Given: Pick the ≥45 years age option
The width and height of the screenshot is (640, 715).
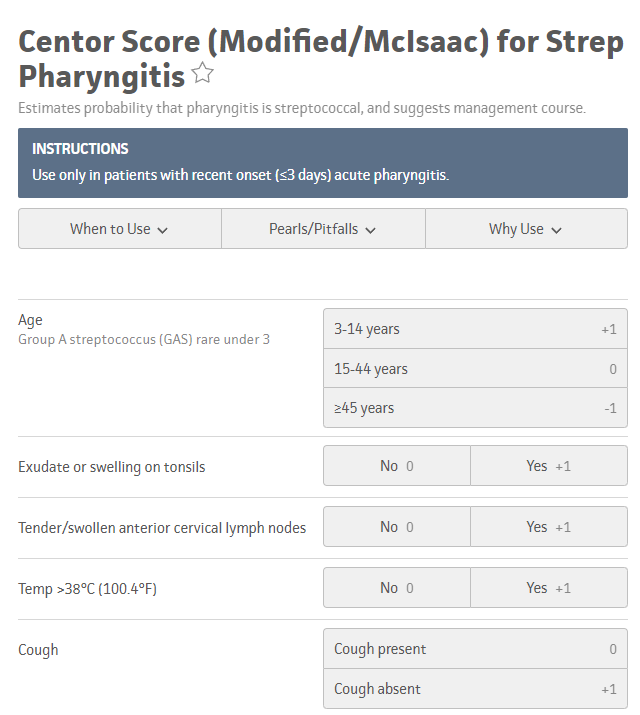Looking at the screenshot, I should (475, 408).
